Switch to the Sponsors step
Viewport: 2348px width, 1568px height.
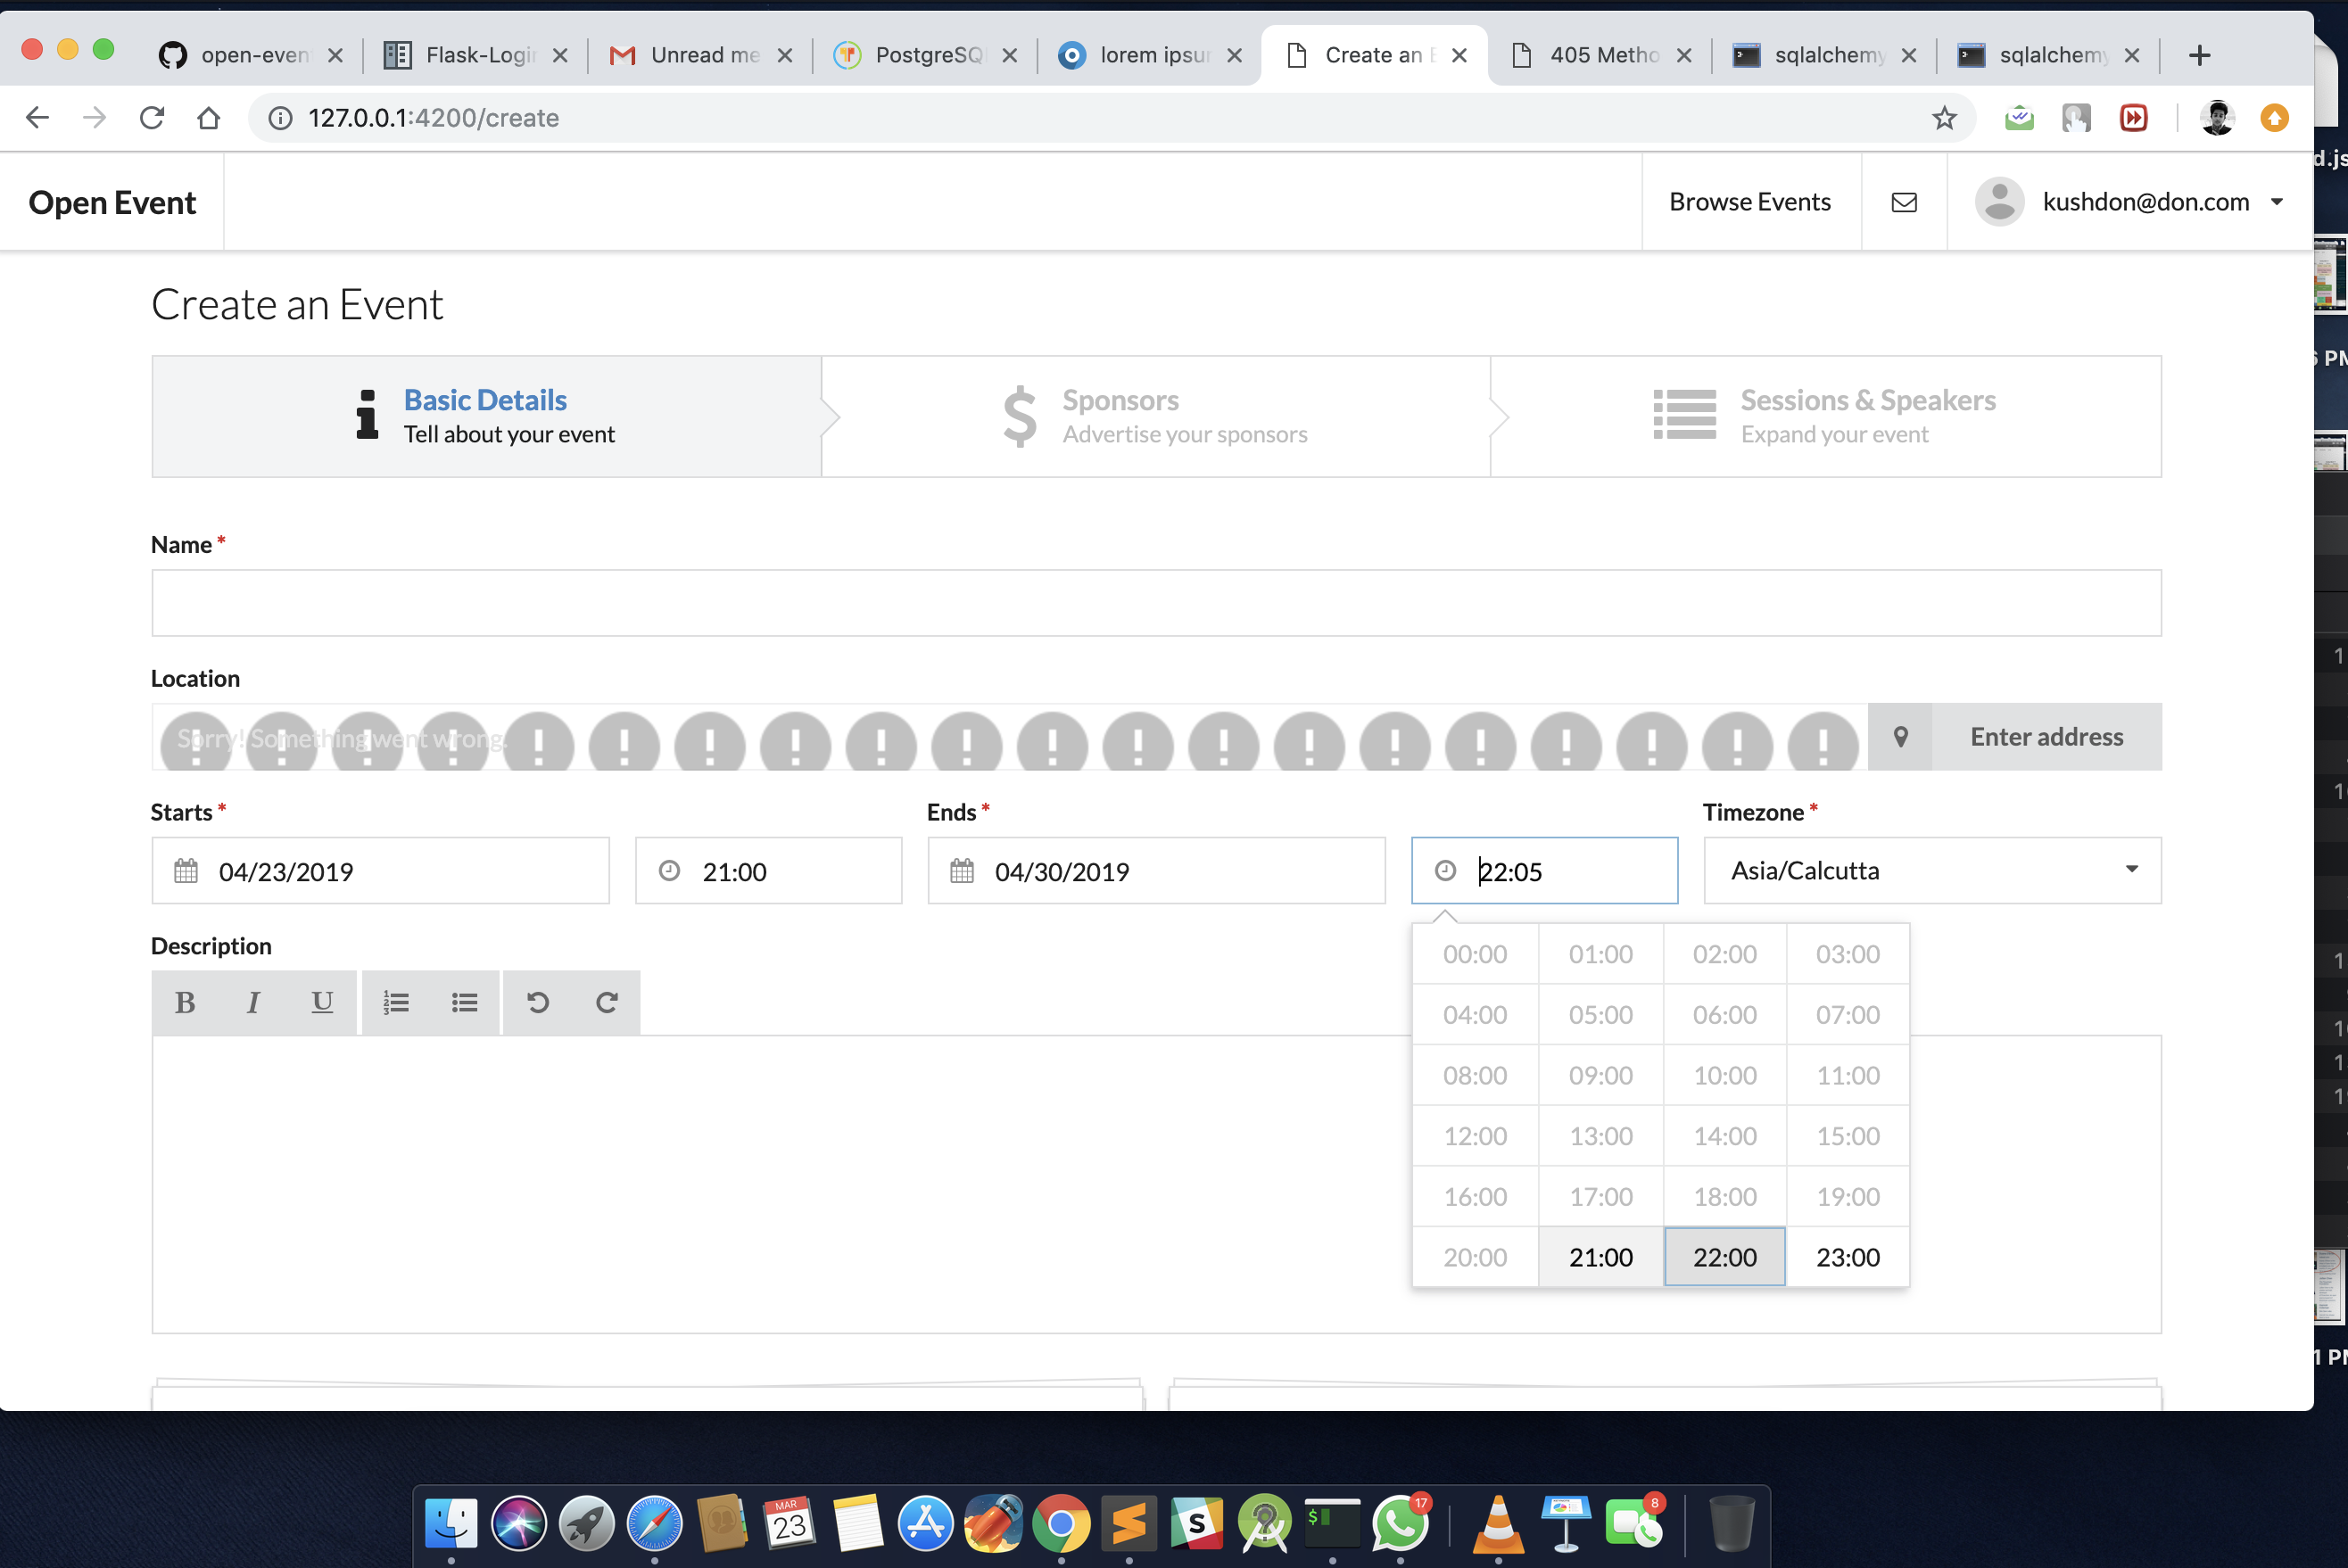click(1155, 416)
